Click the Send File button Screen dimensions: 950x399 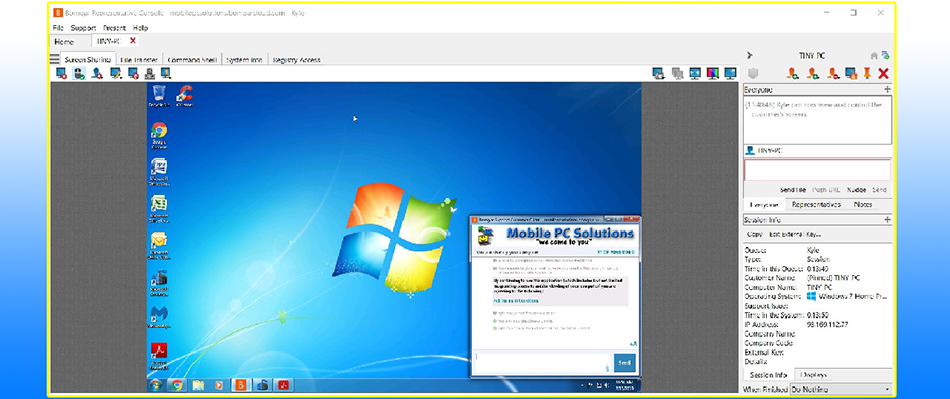click(x=792, y=190)
